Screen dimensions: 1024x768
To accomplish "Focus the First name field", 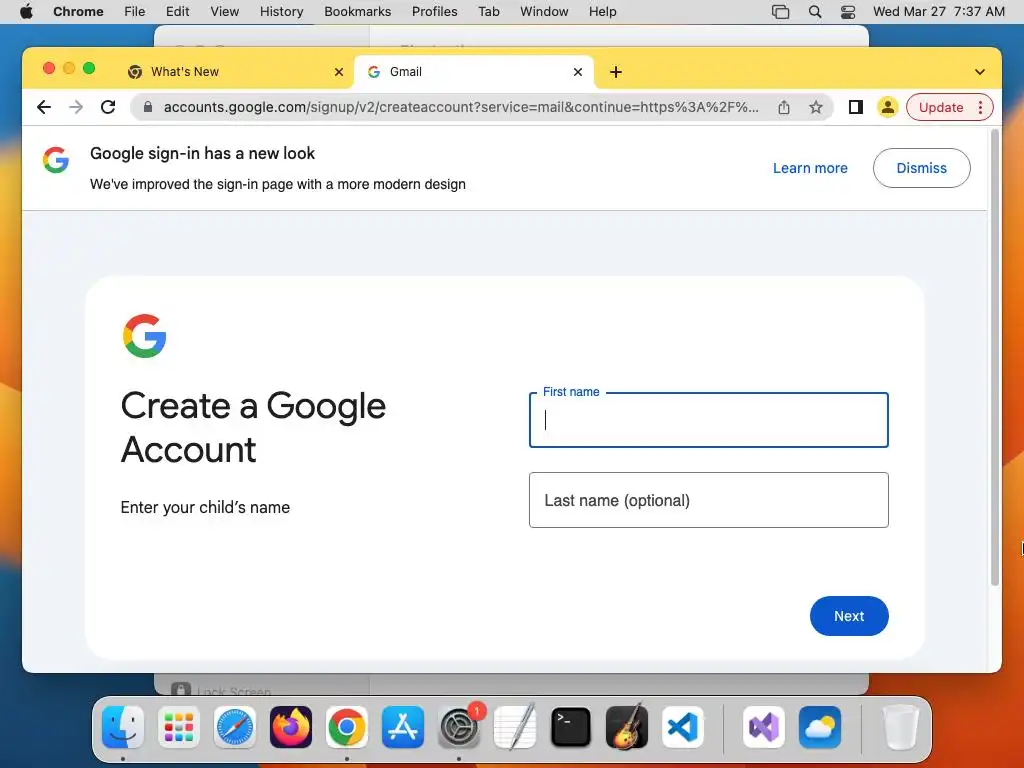I will [709, 420].
